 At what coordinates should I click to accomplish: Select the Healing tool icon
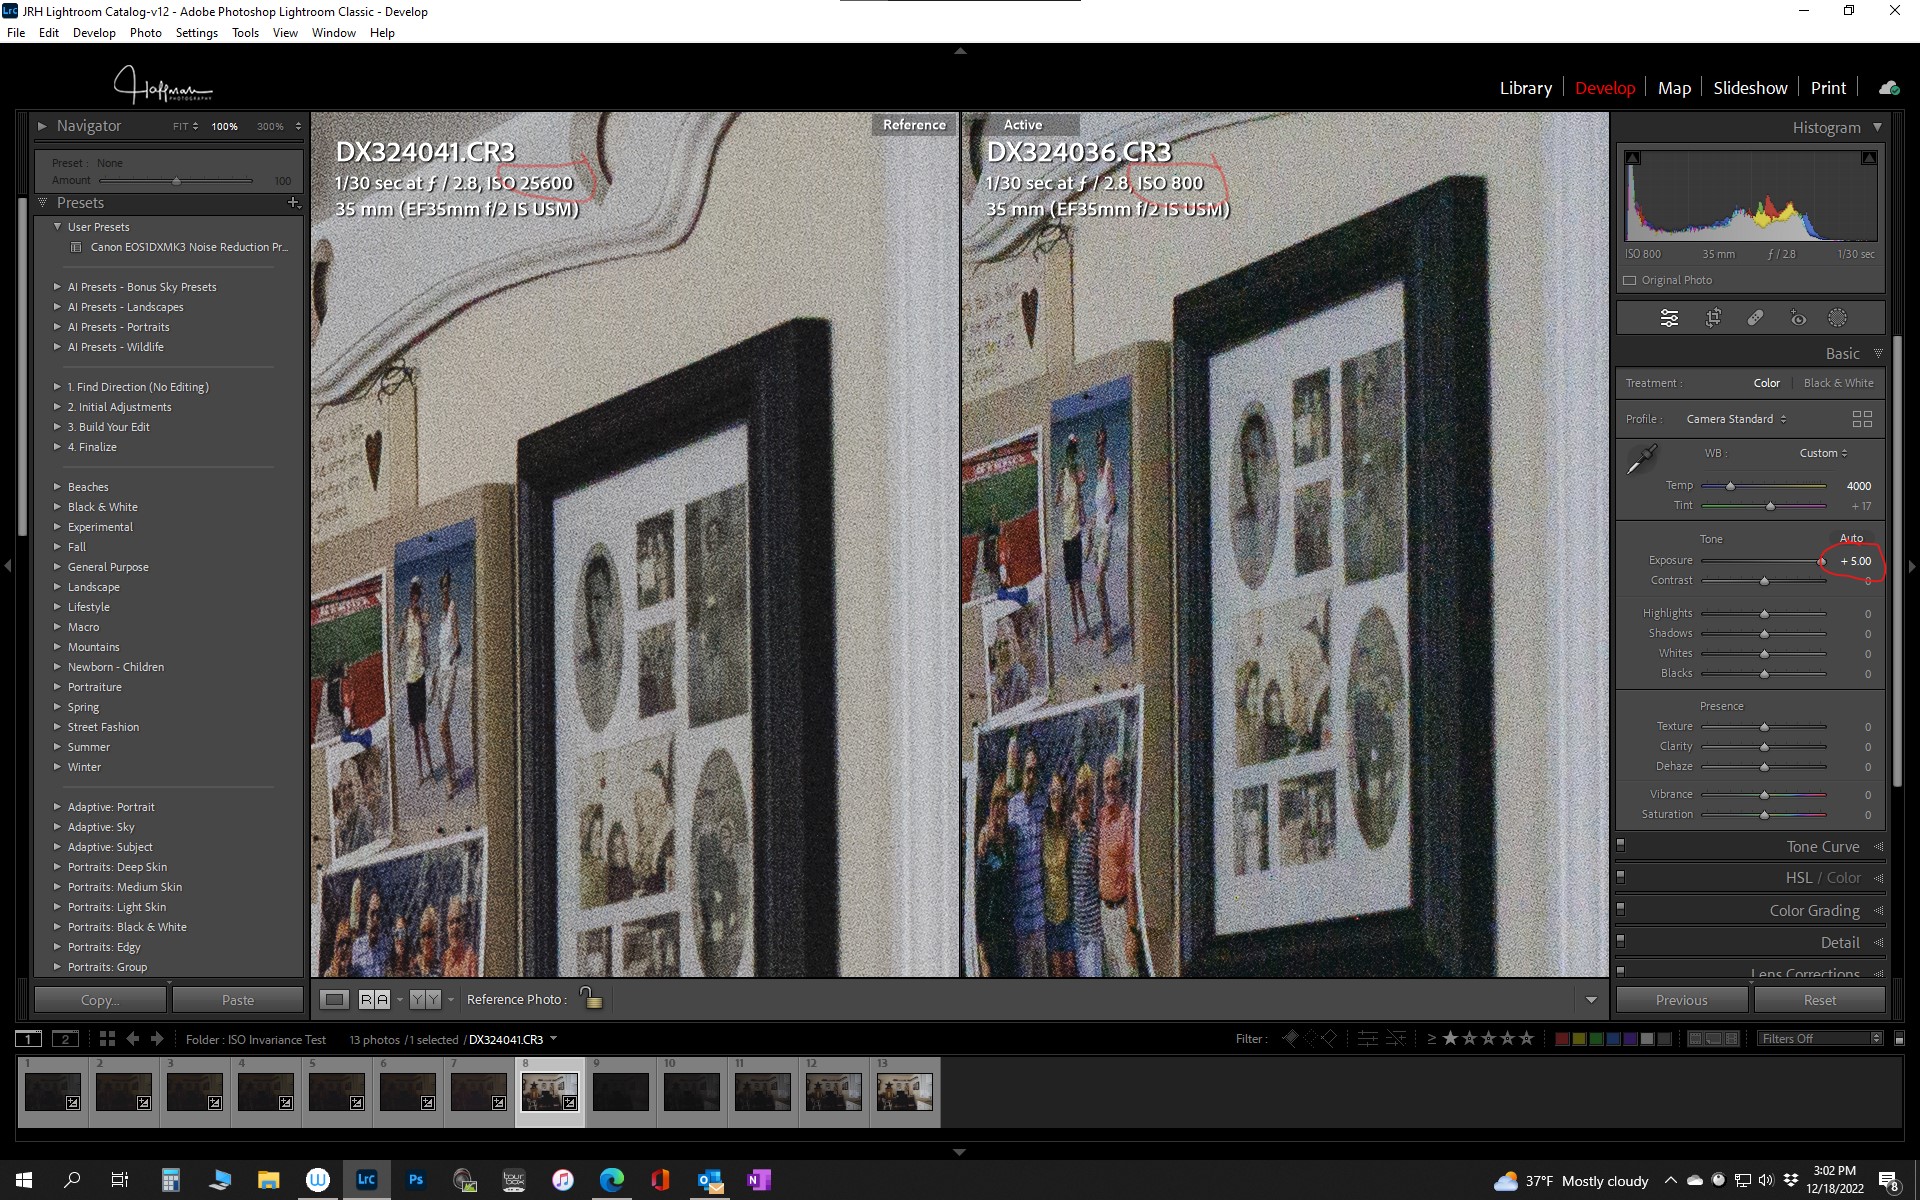1755,318
